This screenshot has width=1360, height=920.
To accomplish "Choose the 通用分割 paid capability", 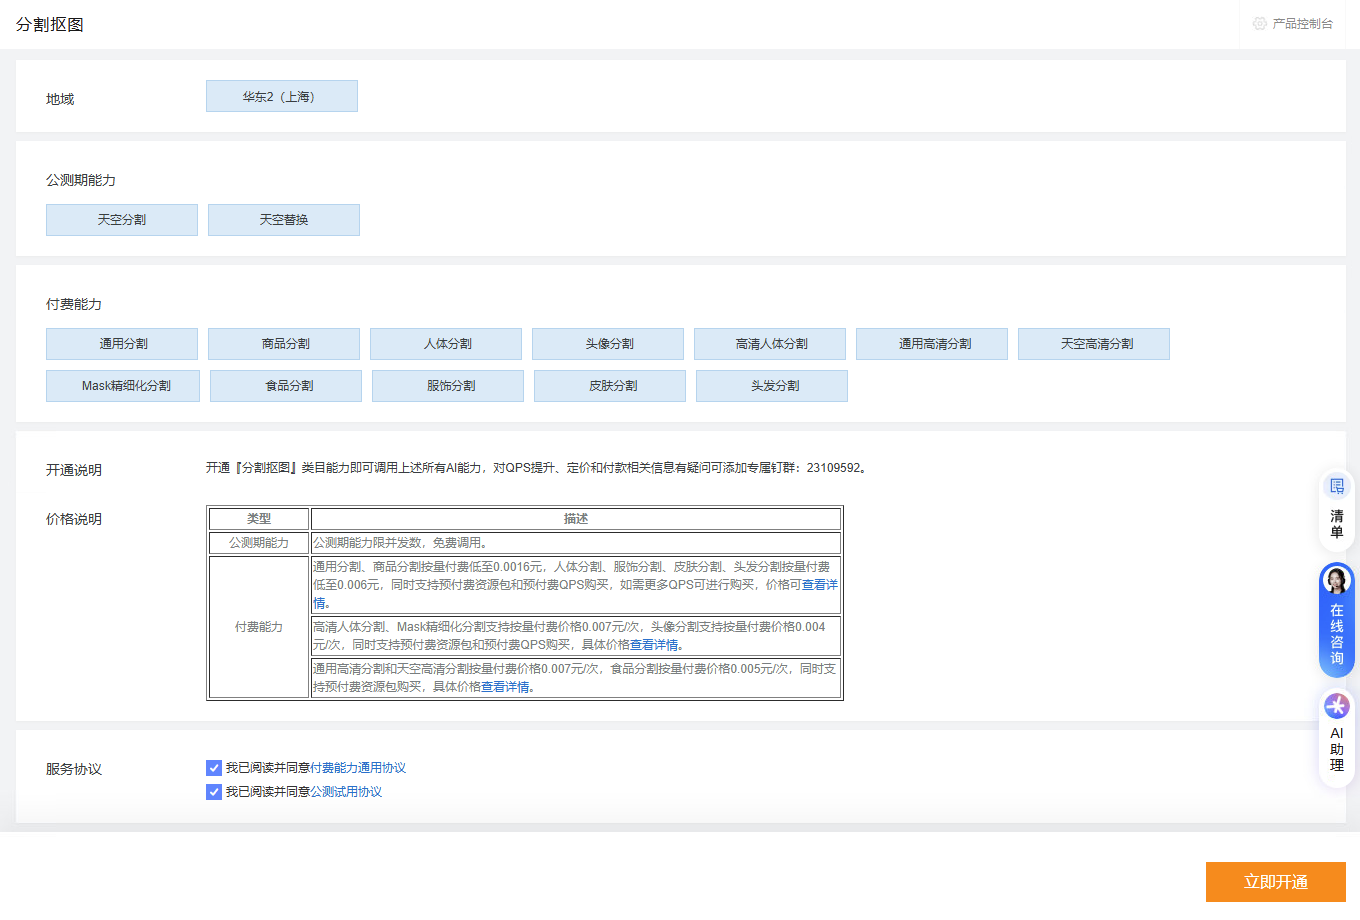I will coord(121,344).
